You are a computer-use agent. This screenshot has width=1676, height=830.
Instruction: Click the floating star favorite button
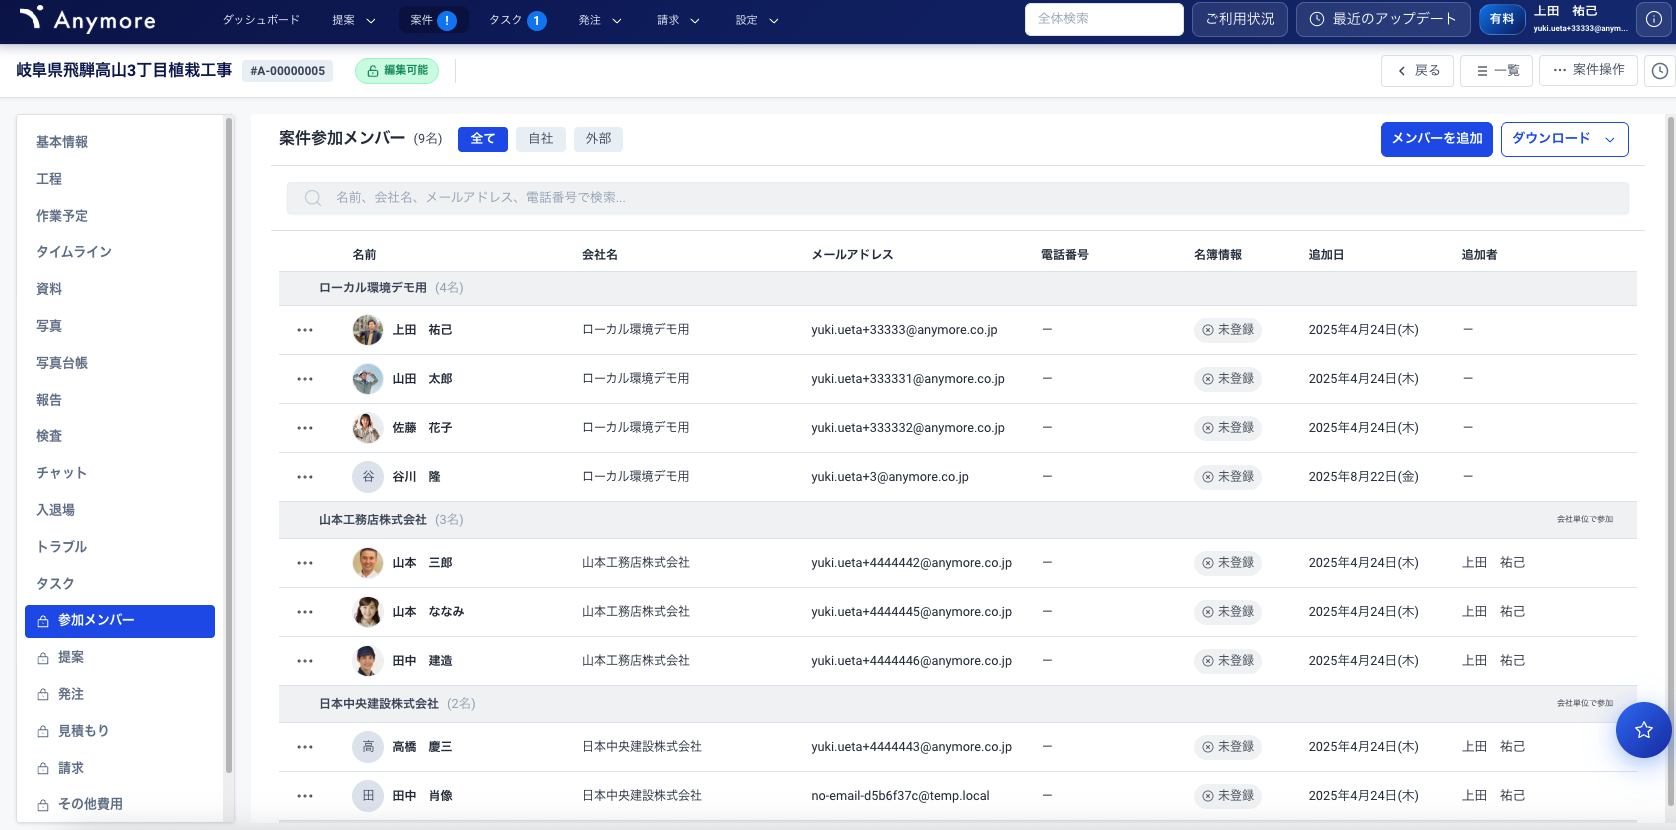point(1643,730)
